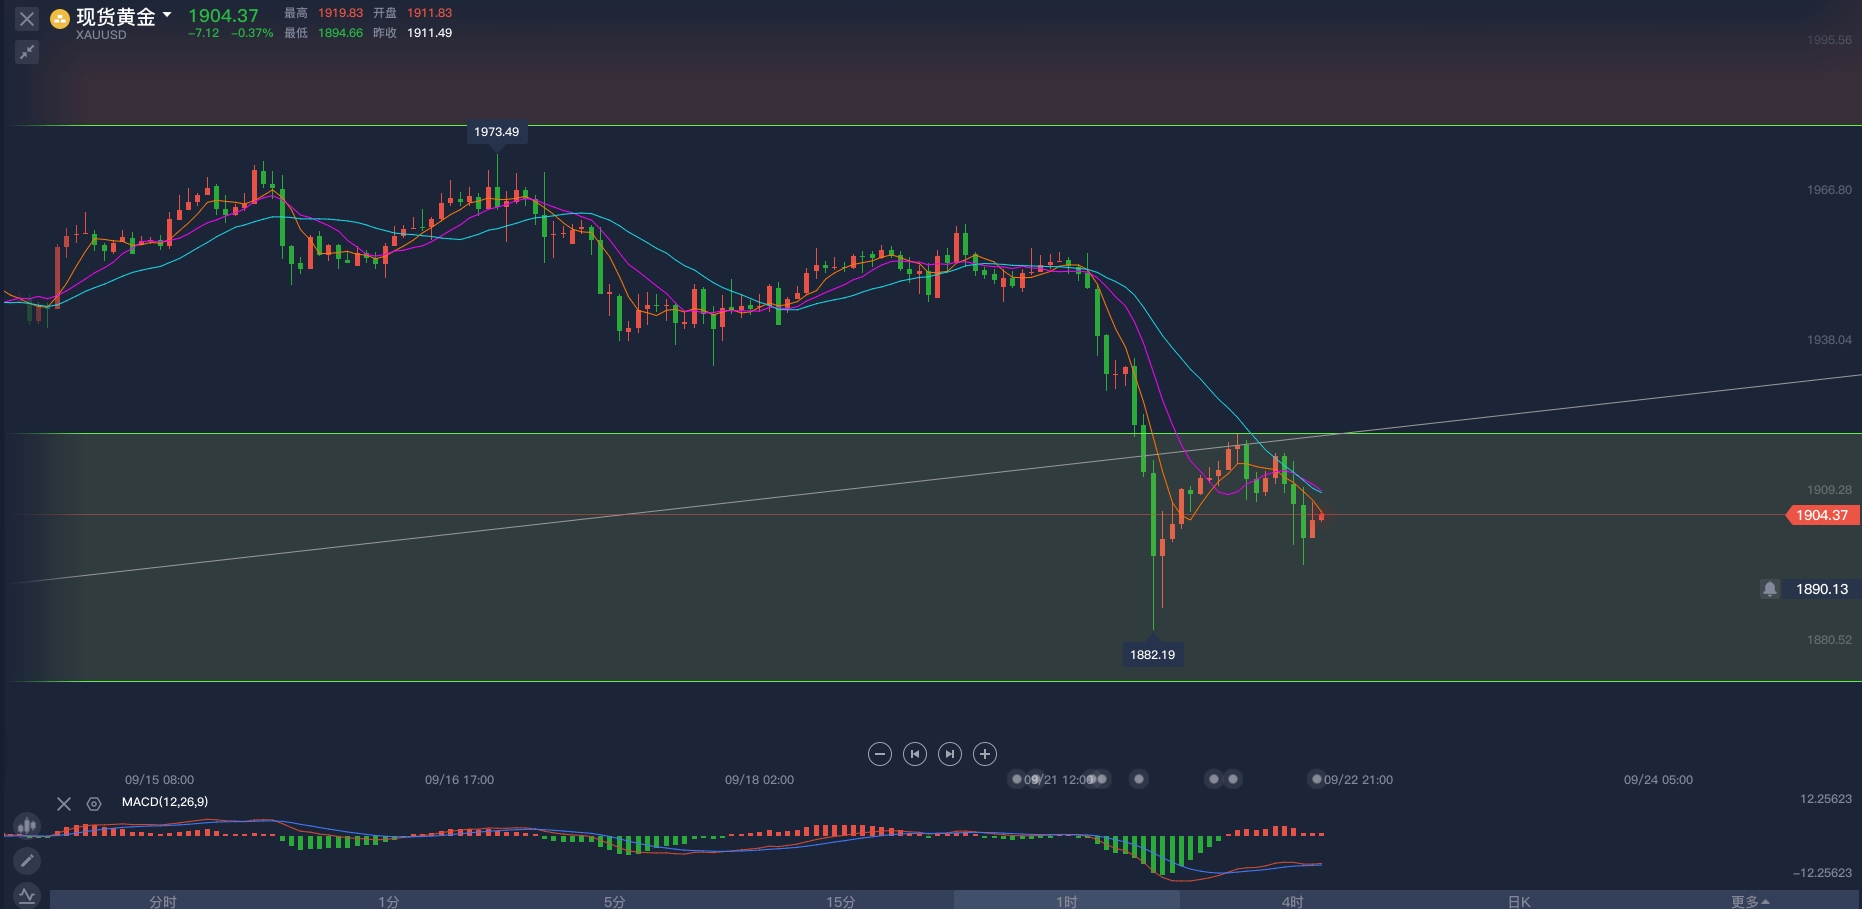The height and width of the screenshot is (909, 1862).
Task: Switch to 1分 timeframe
Action: tap(389, 901)
